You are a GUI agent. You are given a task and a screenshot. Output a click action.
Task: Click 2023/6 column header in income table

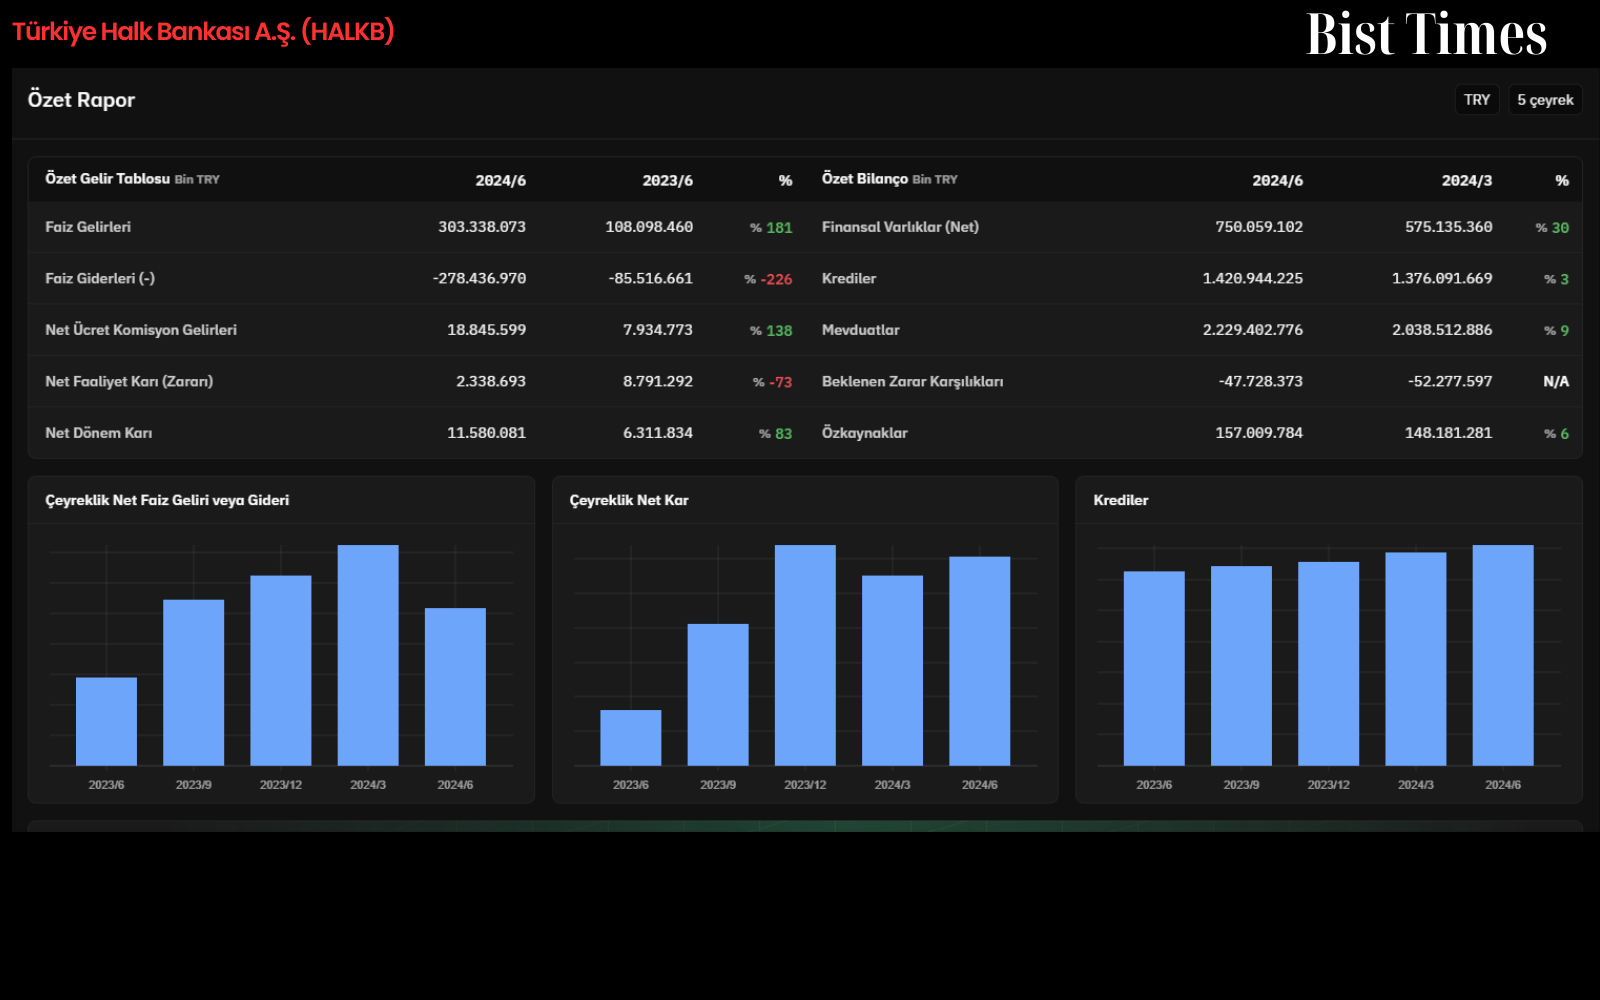667,181
